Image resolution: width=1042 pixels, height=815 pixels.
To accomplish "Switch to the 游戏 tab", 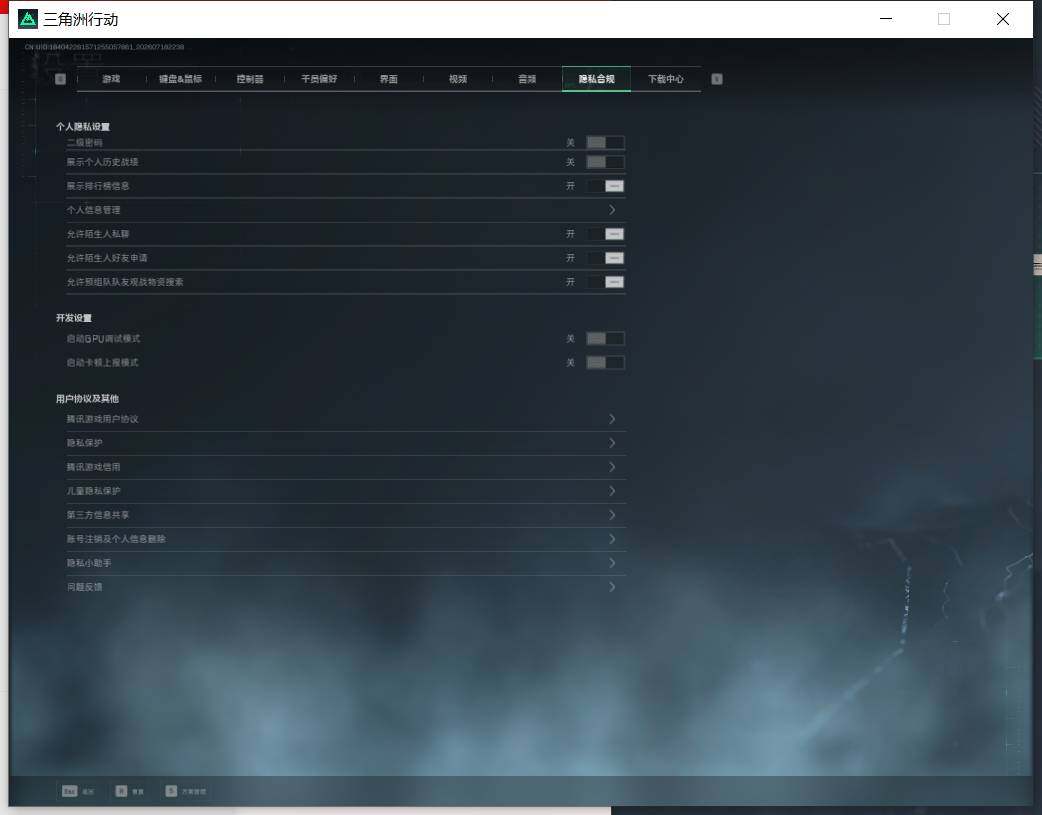I will click(111, 79).
